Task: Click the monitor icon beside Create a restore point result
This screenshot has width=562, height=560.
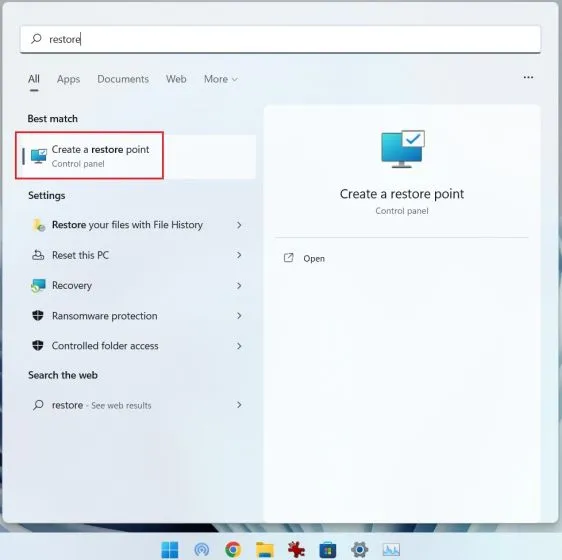Action: point(39,156)
